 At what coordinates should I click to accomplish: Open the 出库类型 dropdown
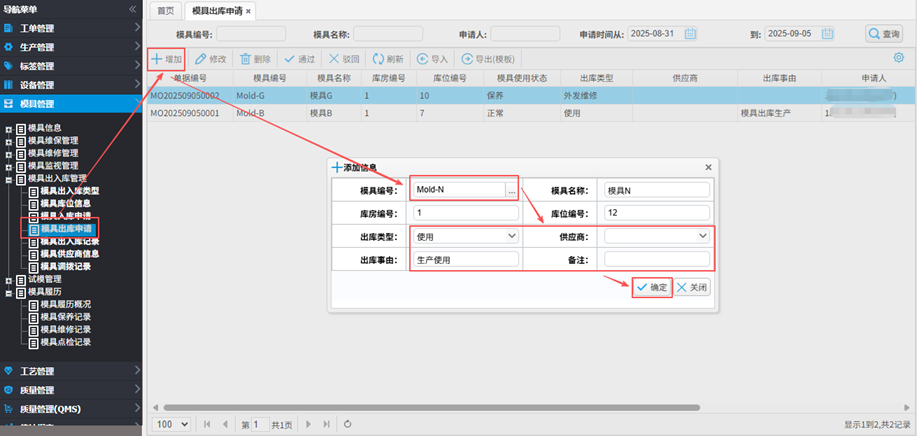click(464, 236)
